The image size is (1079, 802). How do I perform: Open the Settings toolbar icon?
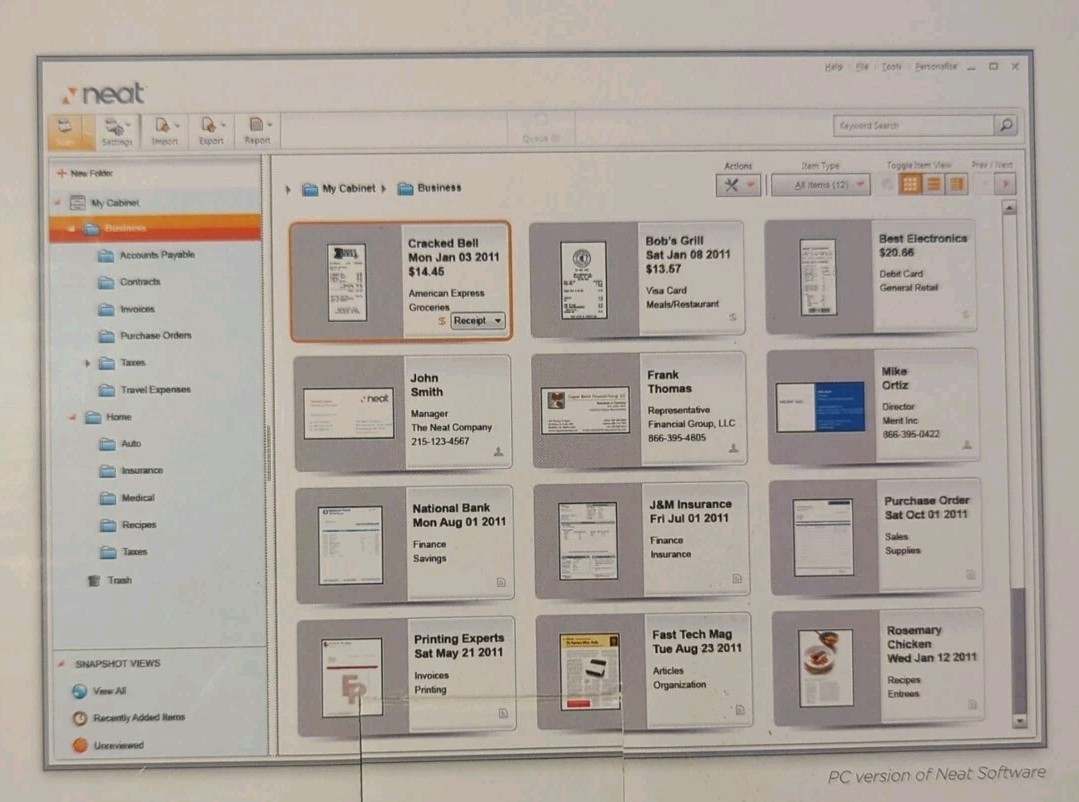(116, 131)
